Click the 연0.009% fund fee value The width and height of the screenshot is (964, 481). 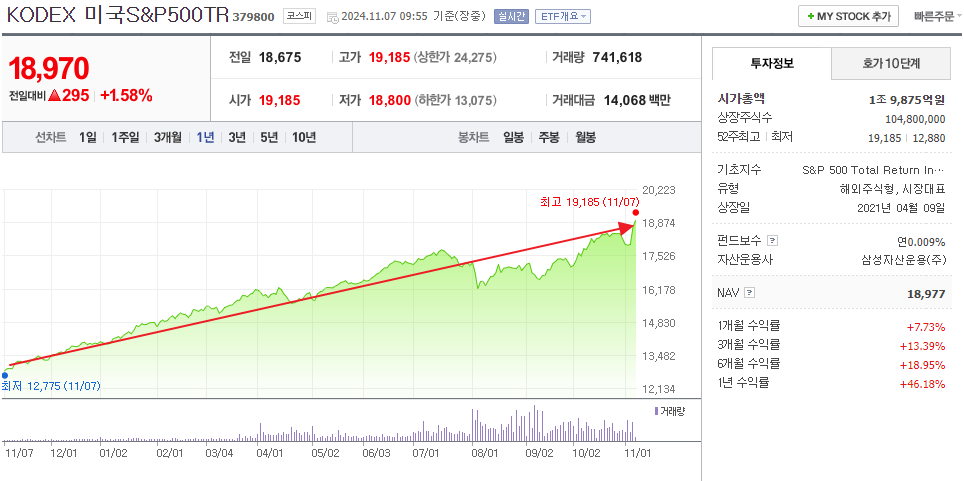[921, 241]
